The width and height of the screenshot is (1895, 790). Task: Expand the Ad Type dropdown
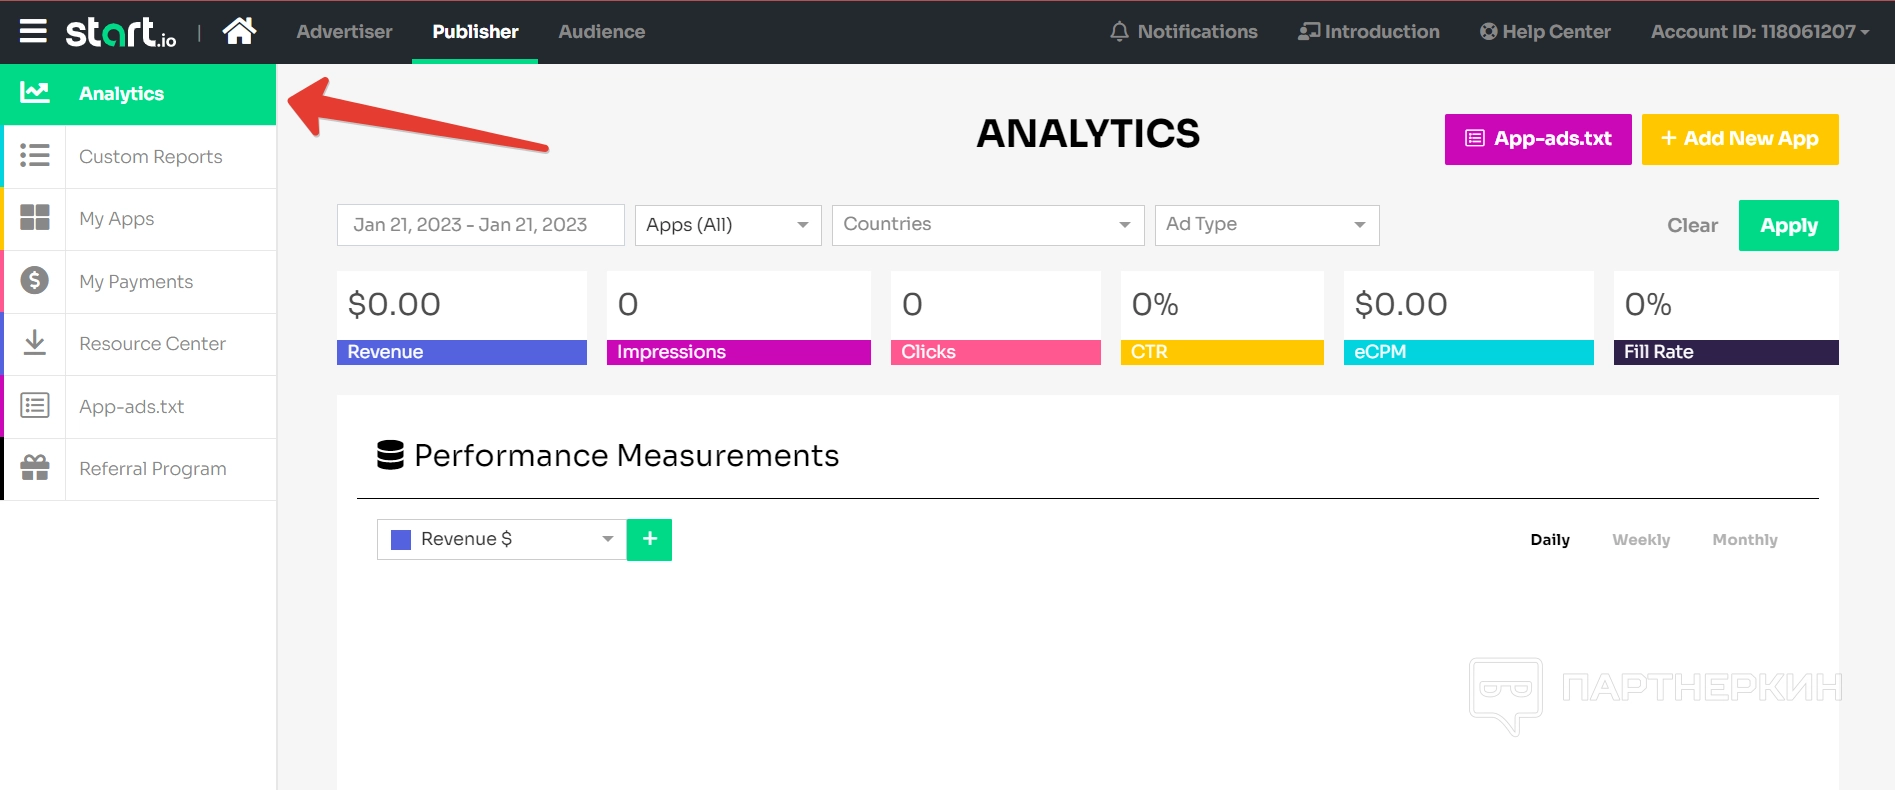coord(1266,225)
